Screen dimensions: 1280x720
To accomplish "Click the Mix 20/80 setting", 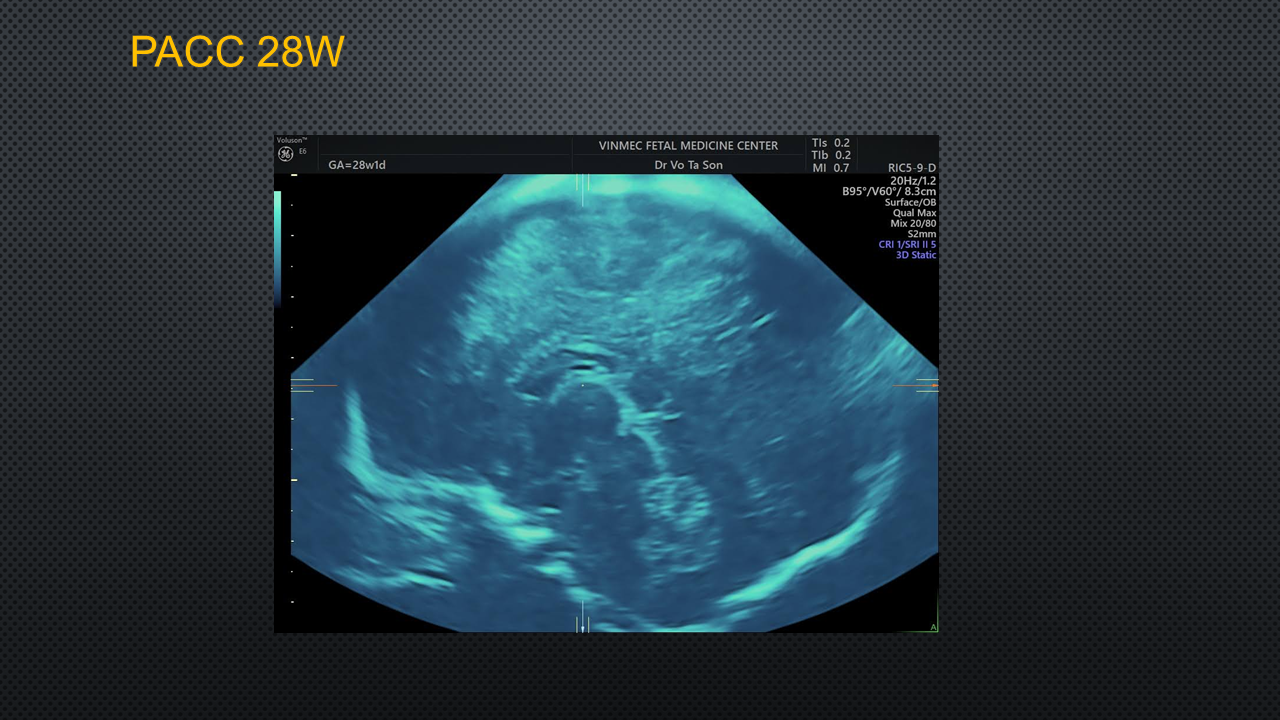I will (913, 223).
